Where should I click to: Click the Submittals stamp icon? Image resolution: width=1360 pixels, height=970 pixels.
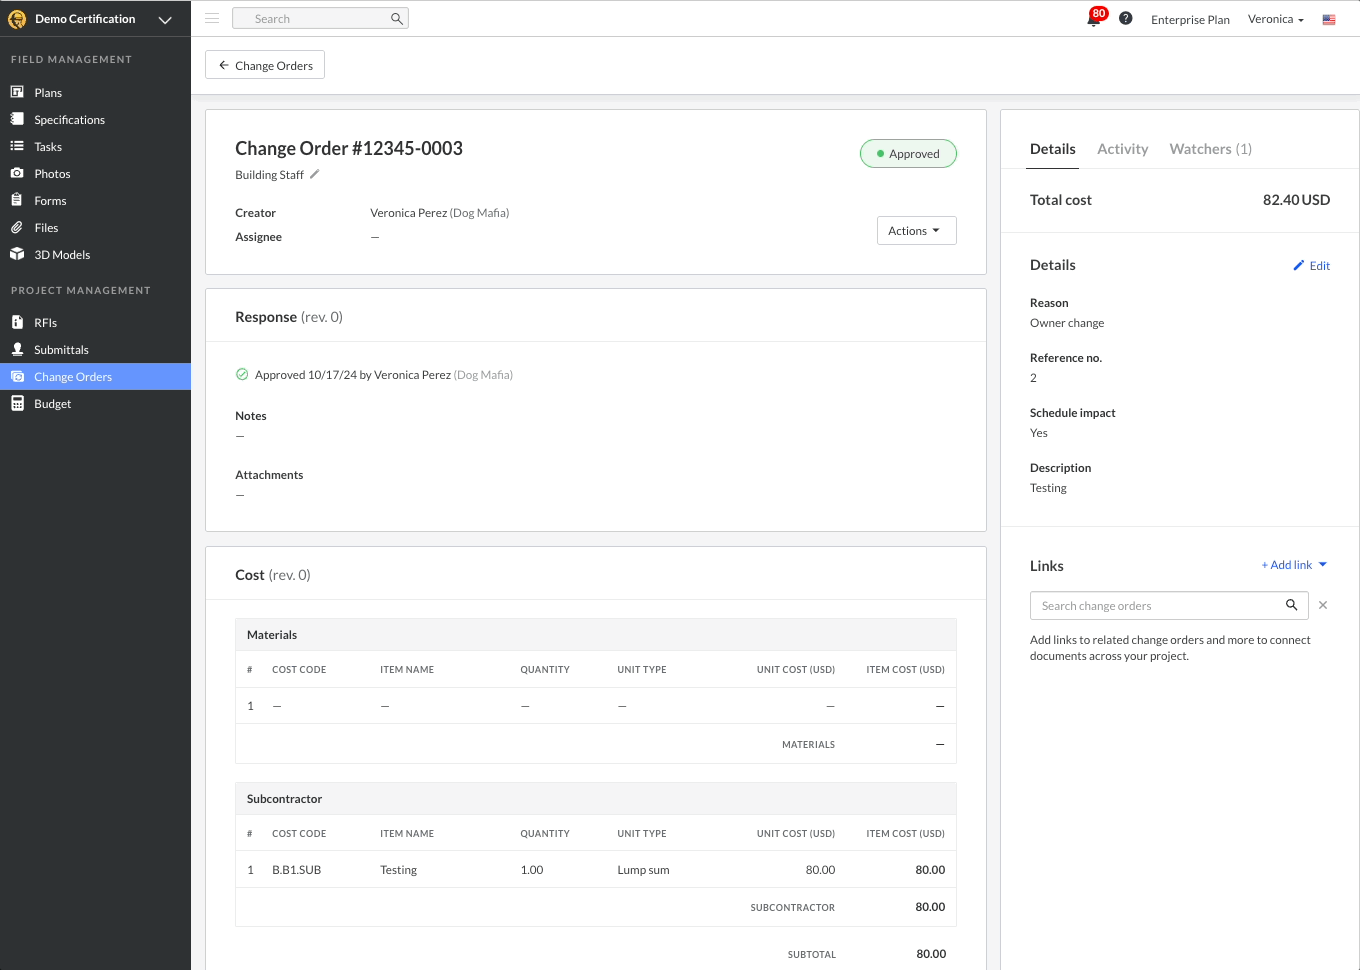coord(17,349)
